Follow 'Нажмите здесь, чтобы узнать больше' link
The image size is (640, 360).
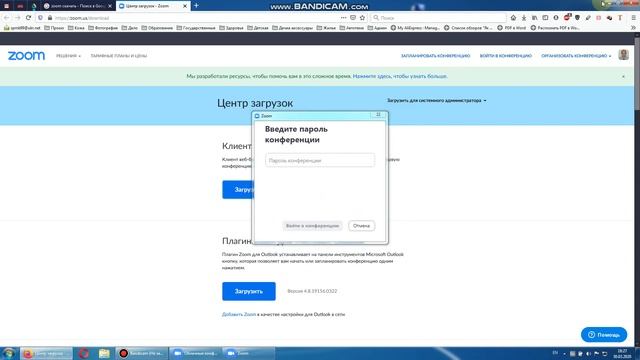tap(400, 76)
